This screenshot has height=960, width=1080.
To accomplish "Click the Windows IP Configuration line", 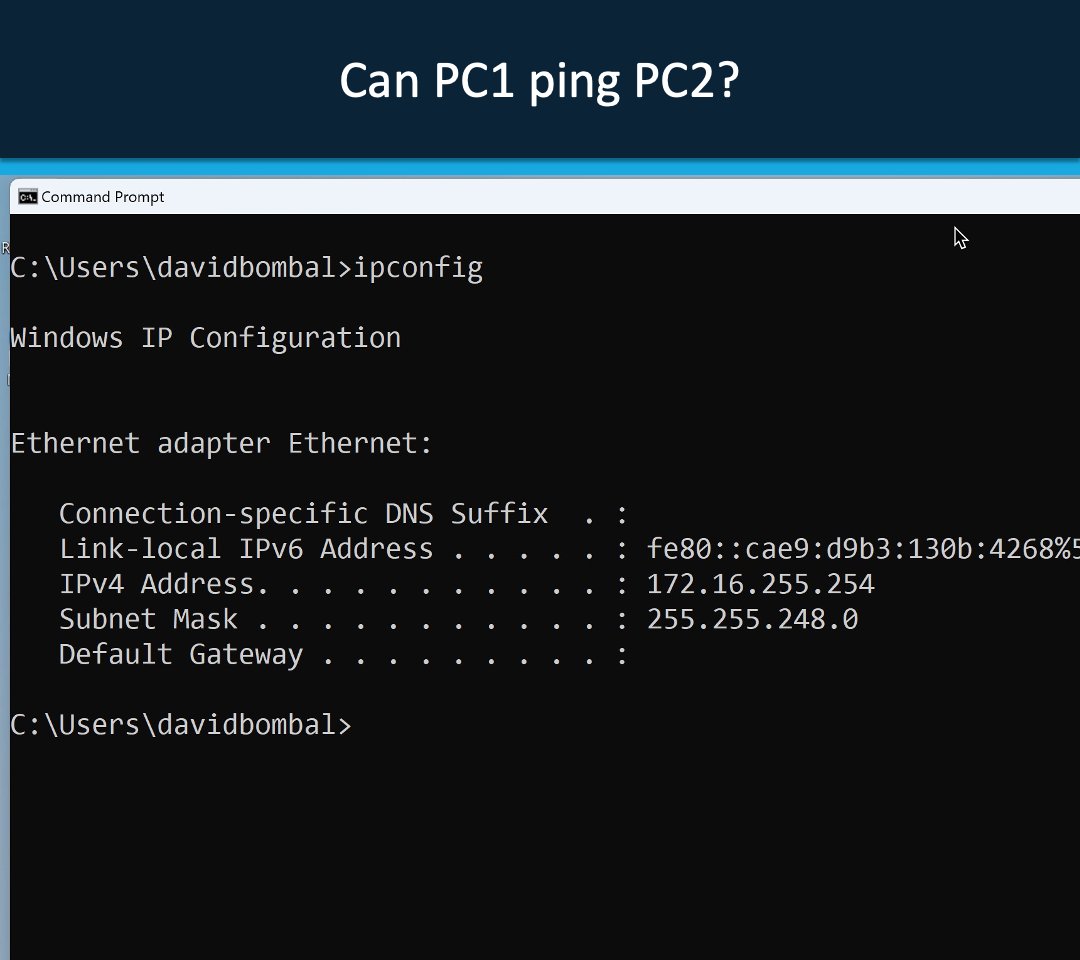I will pos(205,338).
